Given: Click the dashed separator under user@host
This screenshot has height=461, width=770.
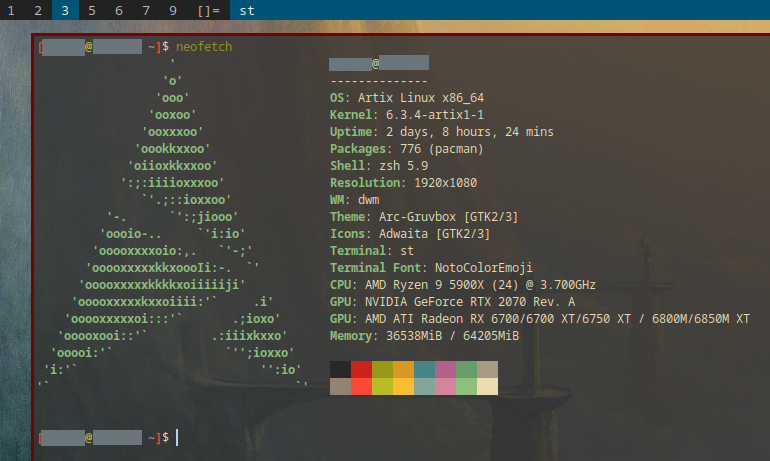Looking at the screenshot, I should point(379,81).
